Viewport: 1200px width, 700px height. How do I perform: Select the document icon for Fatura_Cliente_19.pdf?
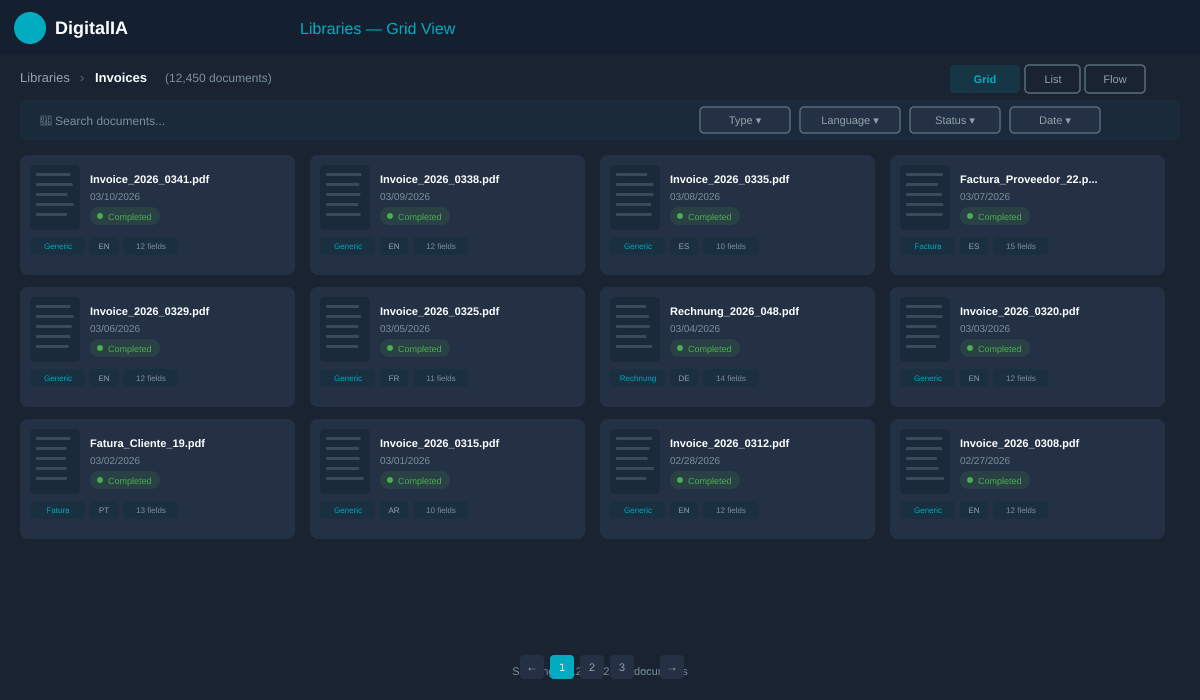[x=54, y=460]
